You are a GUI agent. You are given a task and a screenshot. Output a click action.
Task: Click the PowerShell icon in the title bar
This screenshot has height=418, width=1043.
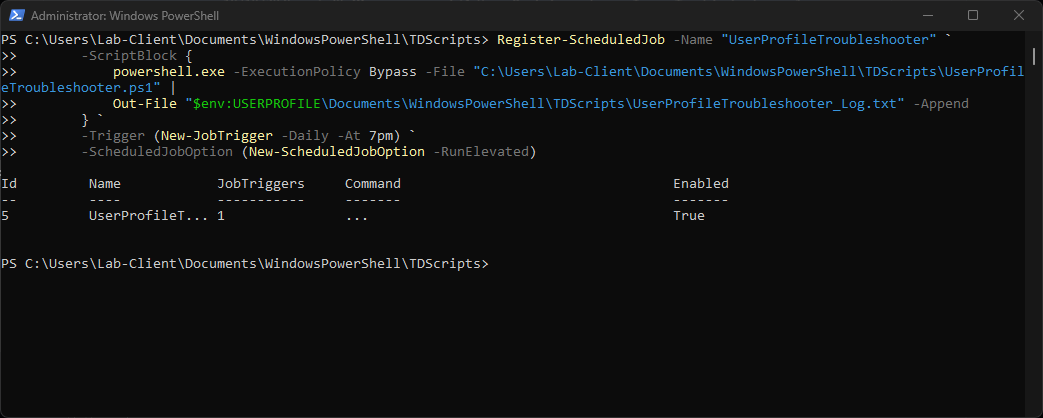[17, 15]
